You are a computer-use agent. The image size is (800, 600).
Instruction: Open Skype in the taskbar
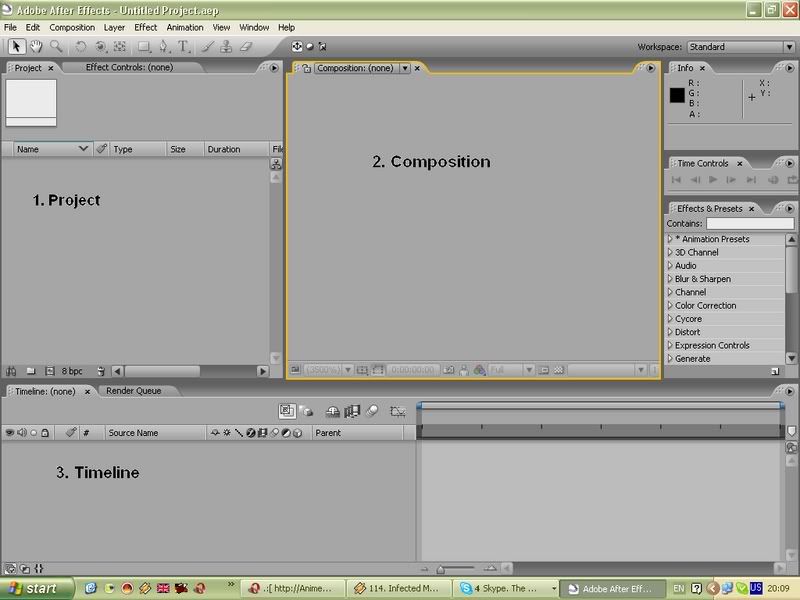tap(506, 588)
